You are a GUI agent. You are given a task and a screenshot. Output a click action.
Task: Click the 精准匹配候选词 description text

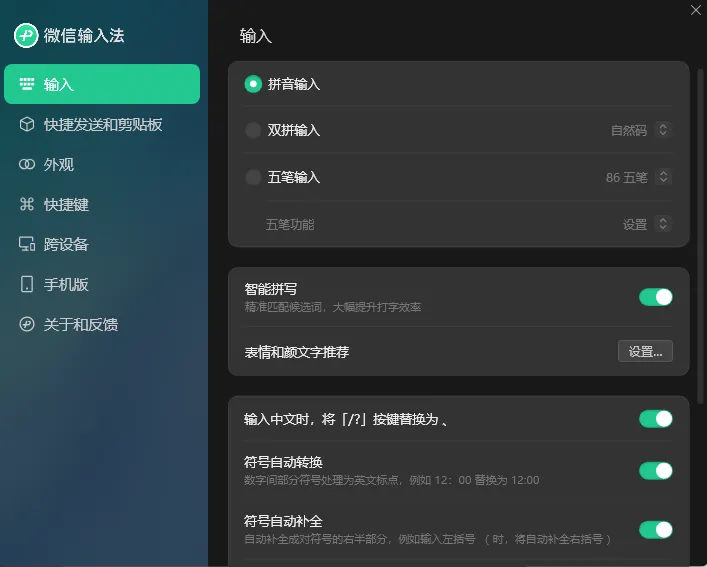pyautogui.click(x=332, y=307)
